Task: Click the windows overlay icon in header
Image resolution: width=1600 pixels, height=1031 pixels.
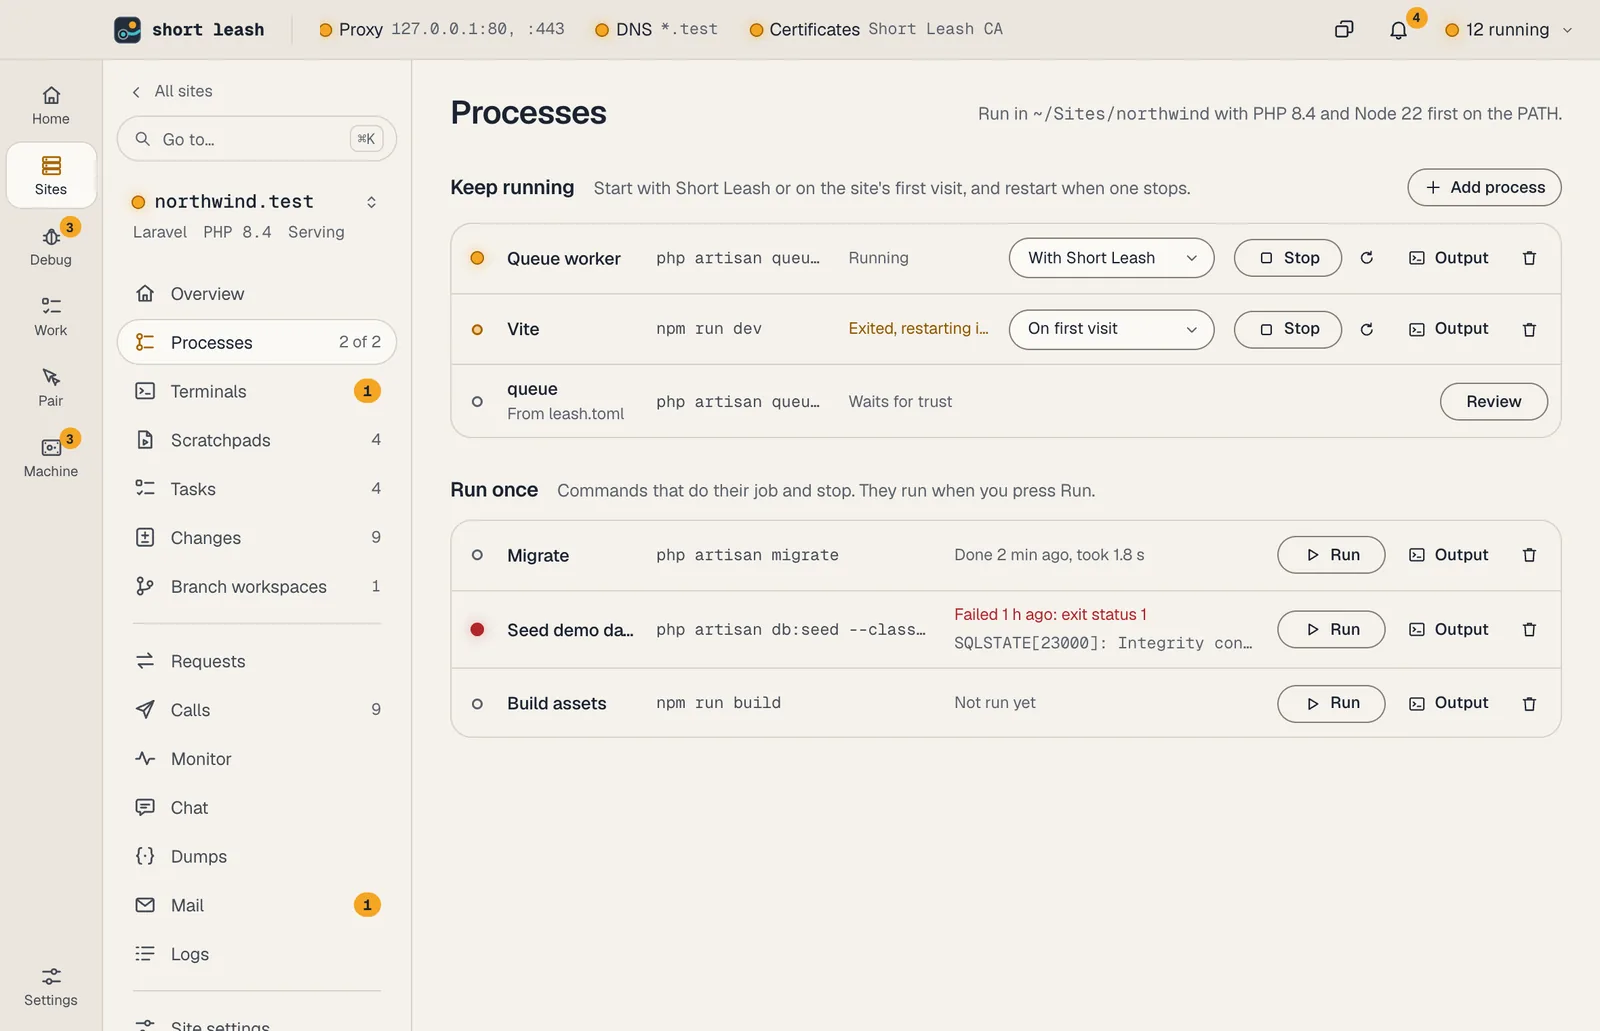Action: click(1344, 30)
